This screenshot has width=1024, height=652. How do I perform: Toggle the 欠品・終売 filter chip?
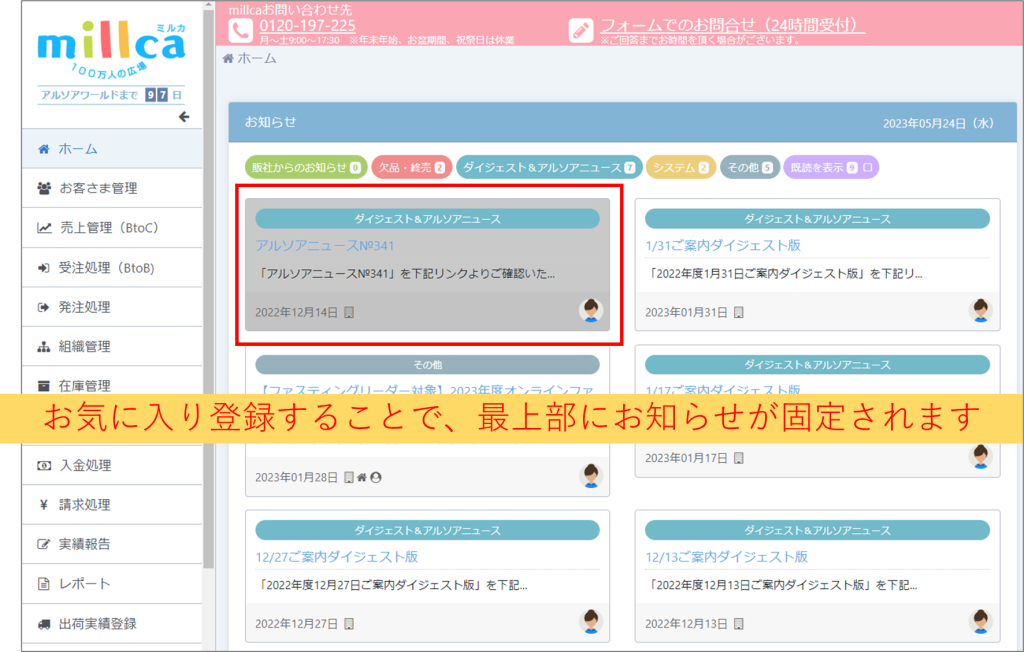pyautogui.click(x=411, y=168)
